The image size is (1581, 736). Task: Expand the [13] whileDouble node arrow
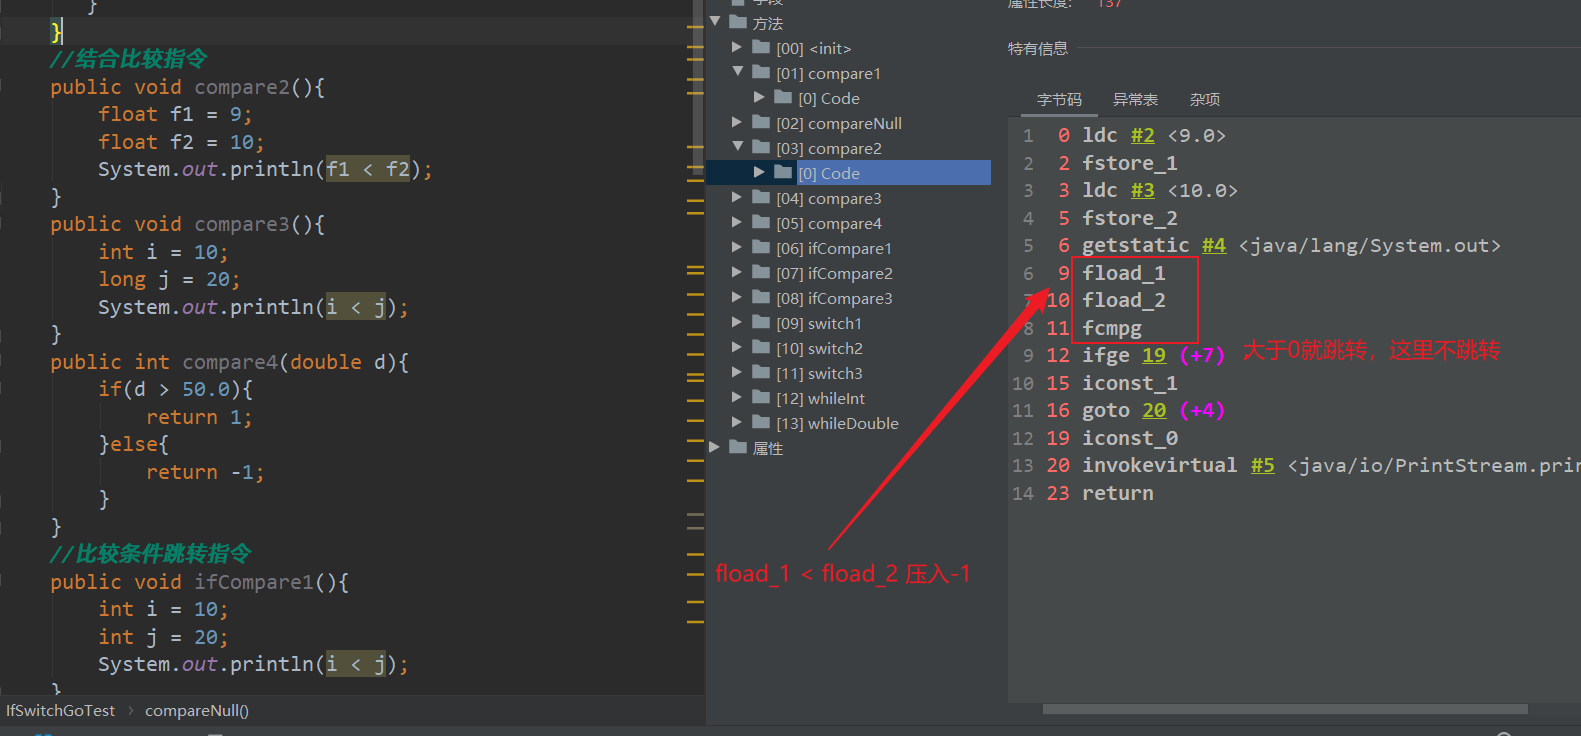(737, 422)
